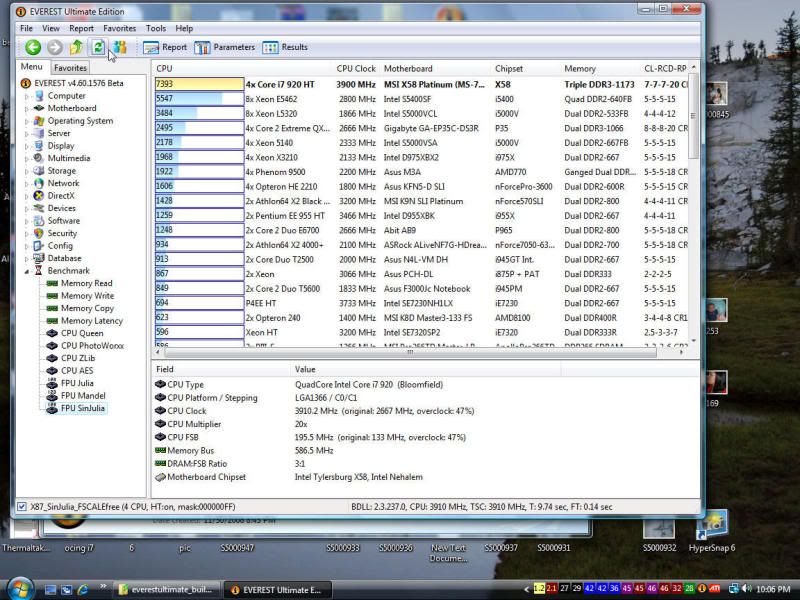Open the View menu
The height and width of the screenshot is (600, 800).
tap(51, 29)
